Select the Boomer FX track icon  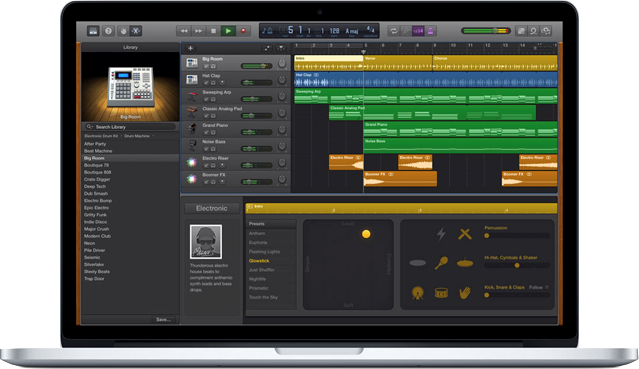tap(192, 179)
